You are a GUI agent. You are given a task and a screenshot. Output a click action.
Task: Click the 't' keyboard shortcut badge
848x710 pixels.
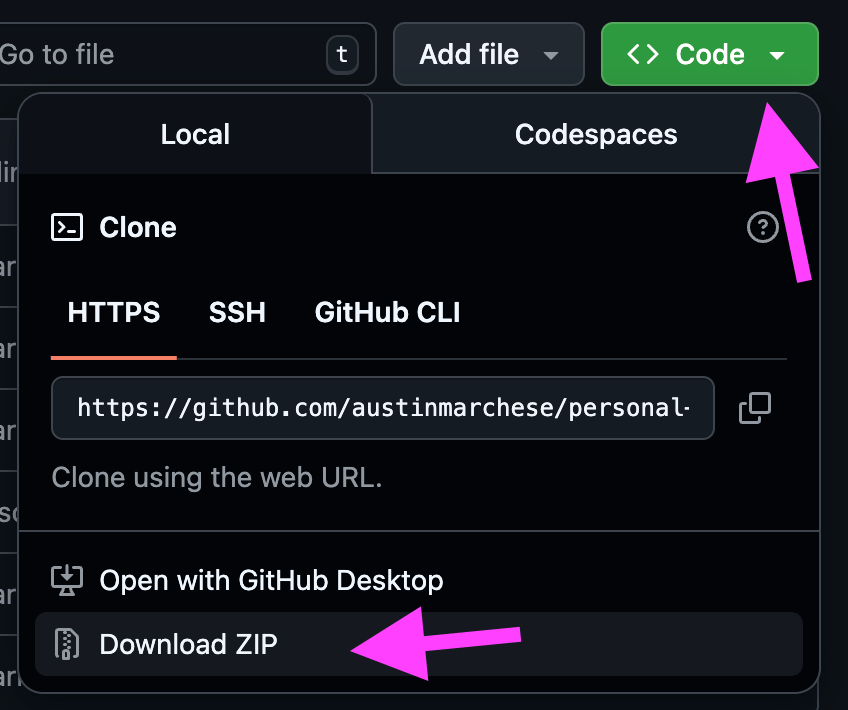click(x=342, y=54)
